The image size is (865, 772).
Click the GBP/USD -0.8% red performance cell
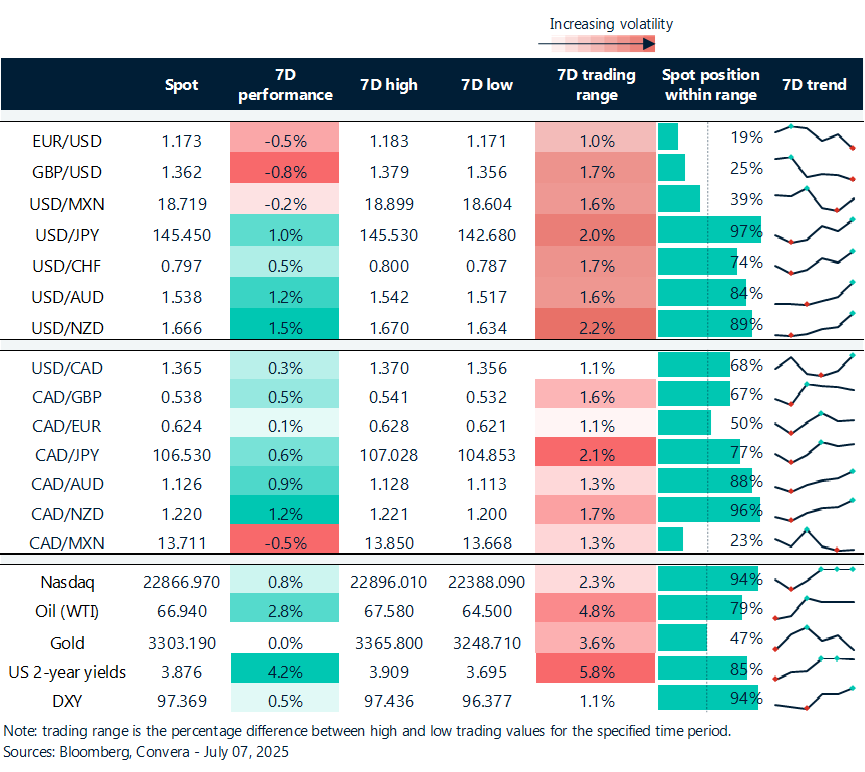(x=284, y=171)
